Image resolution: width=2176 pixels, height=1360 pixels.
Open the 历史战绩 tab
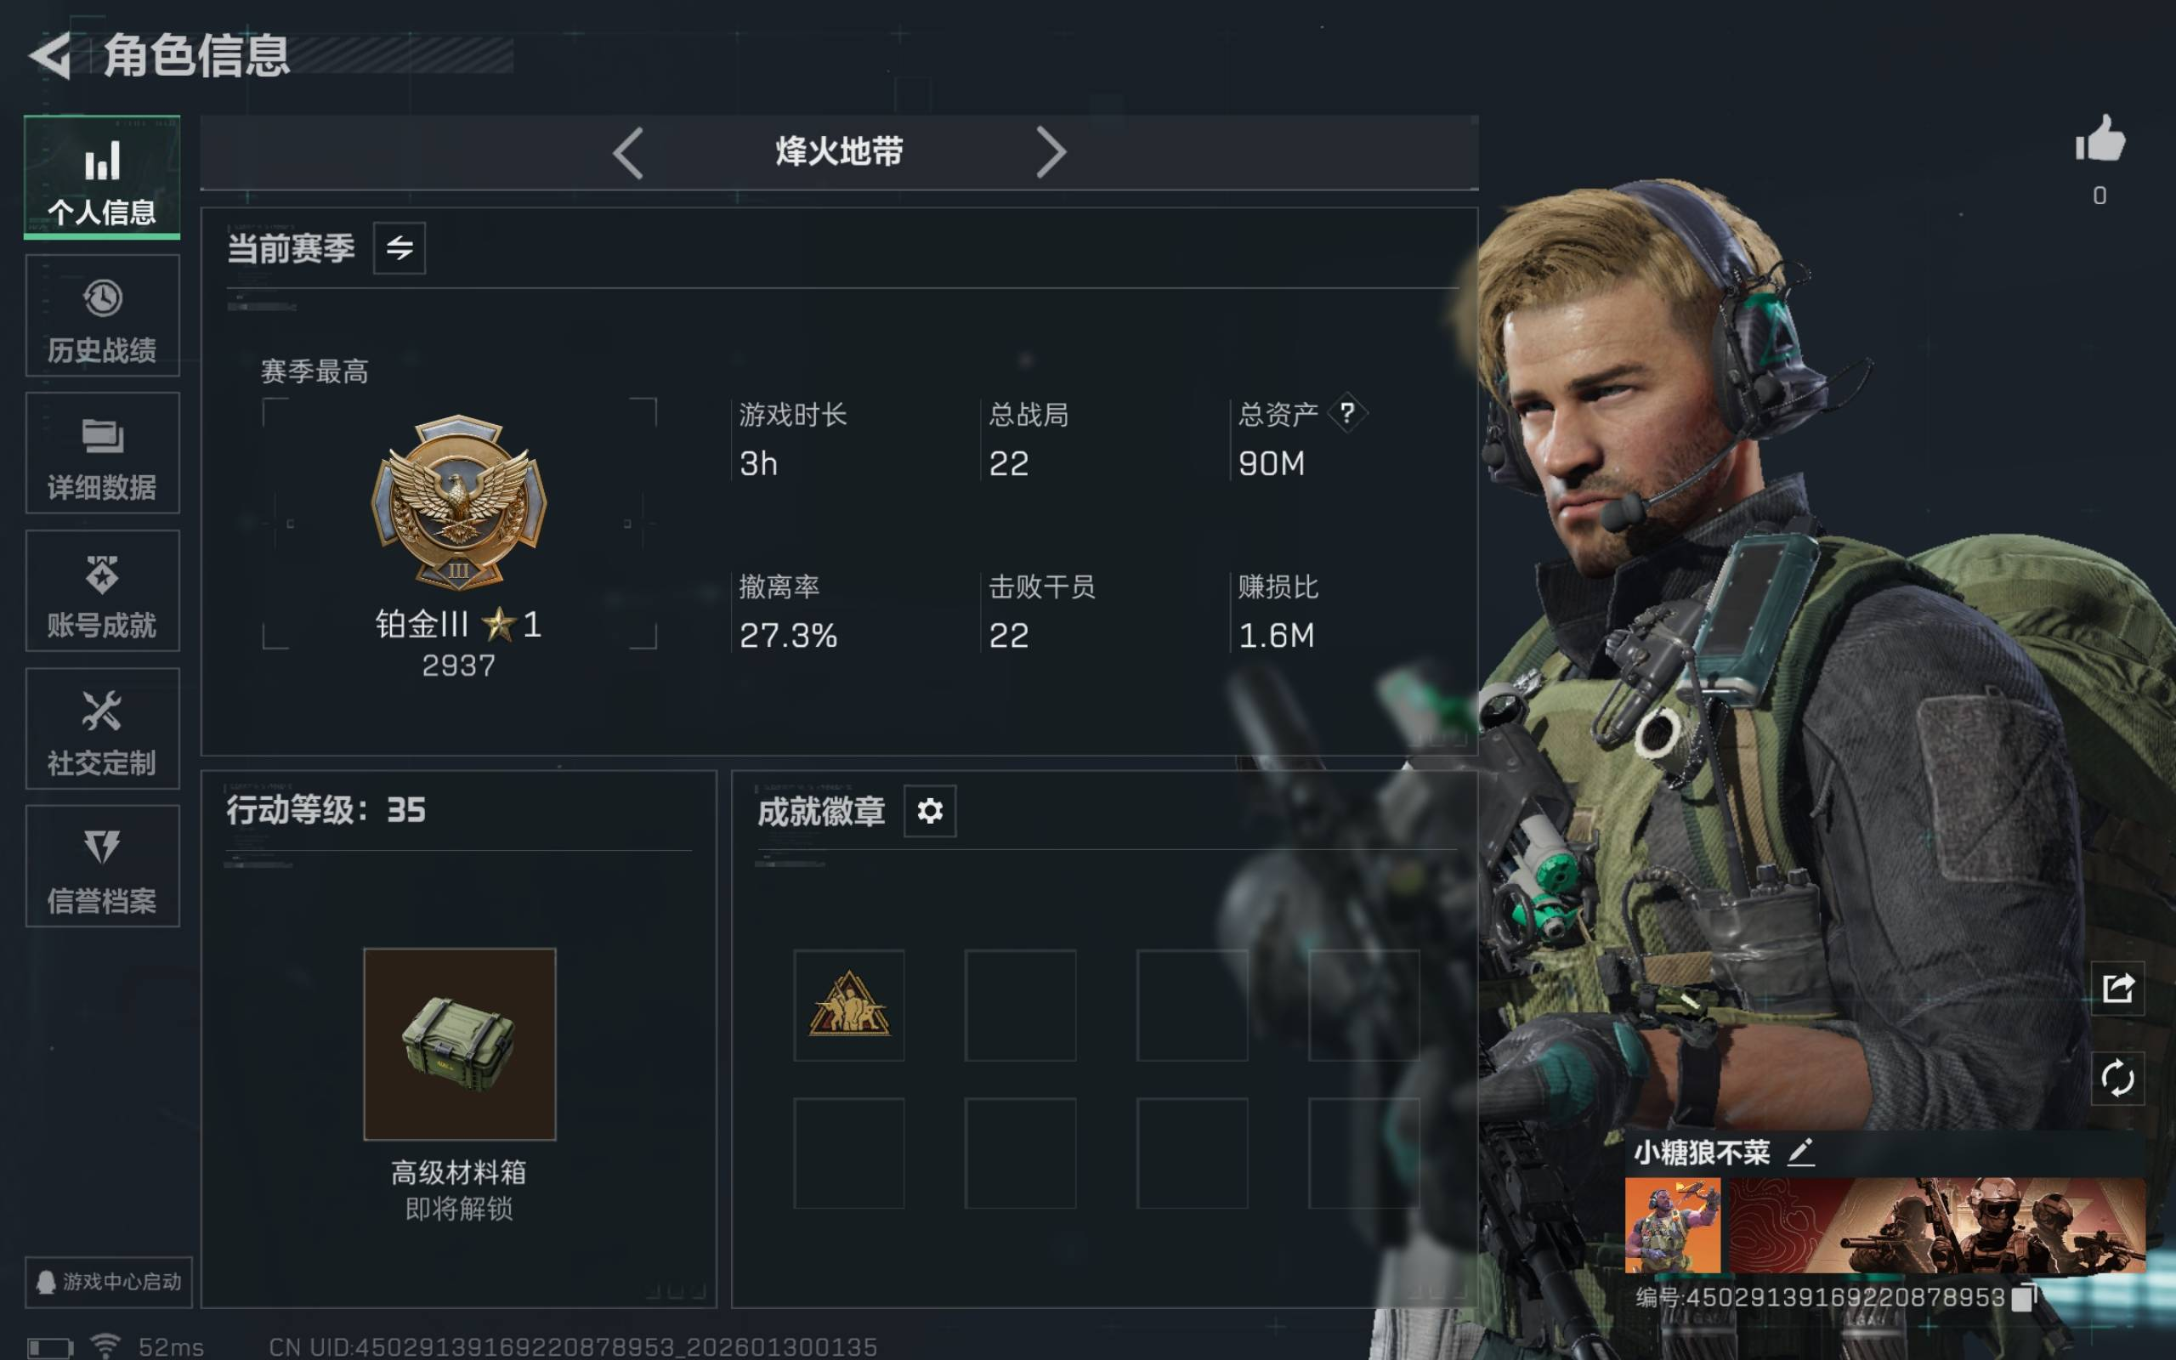(x=103, y=315)
